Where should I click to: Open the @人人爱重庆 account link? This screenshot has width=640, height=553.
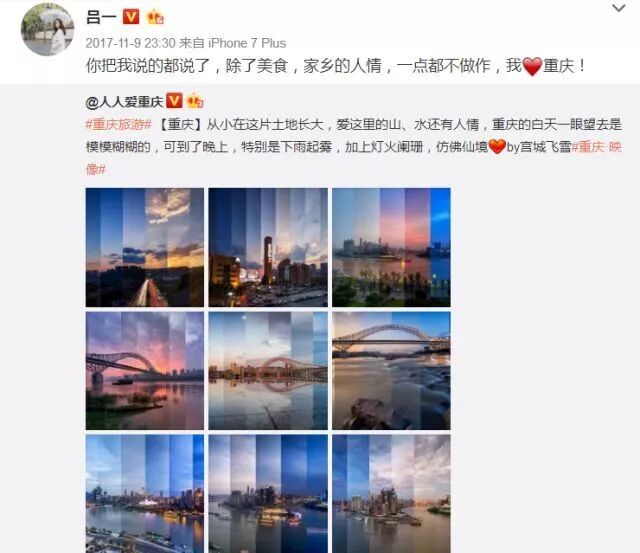click(x=124, y=101)
